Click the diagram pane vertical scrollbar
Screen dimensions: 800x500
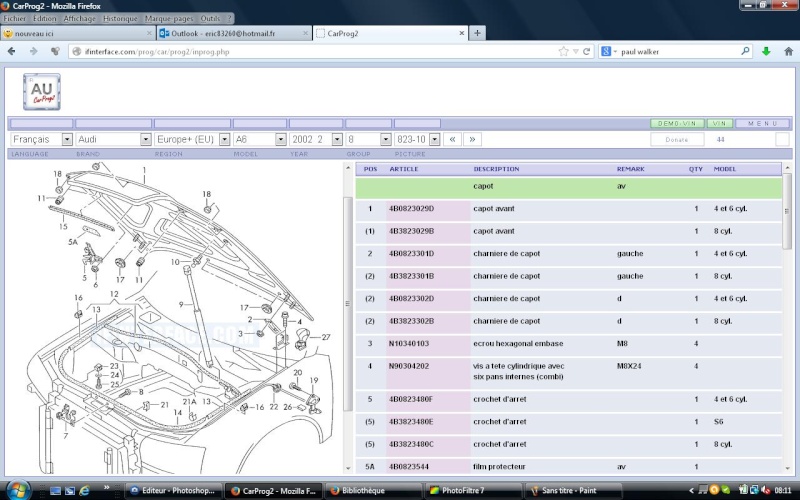click(348, 304)
